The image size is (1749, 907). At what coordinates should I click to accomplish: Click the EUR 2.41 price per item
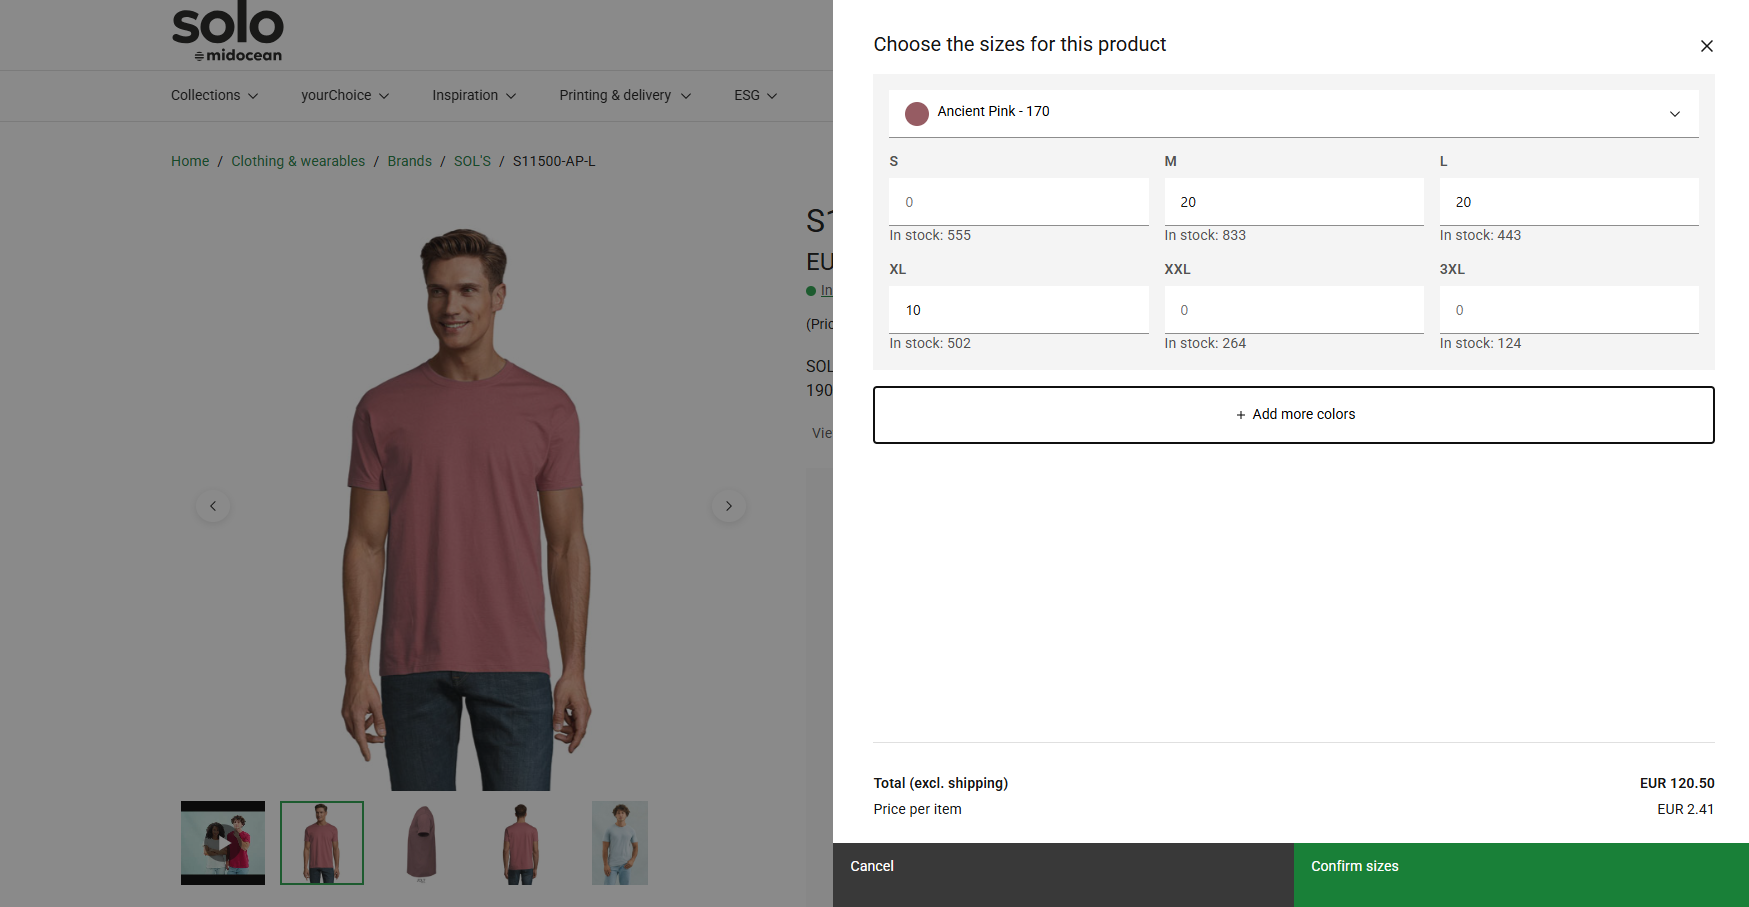point(1685,810)
